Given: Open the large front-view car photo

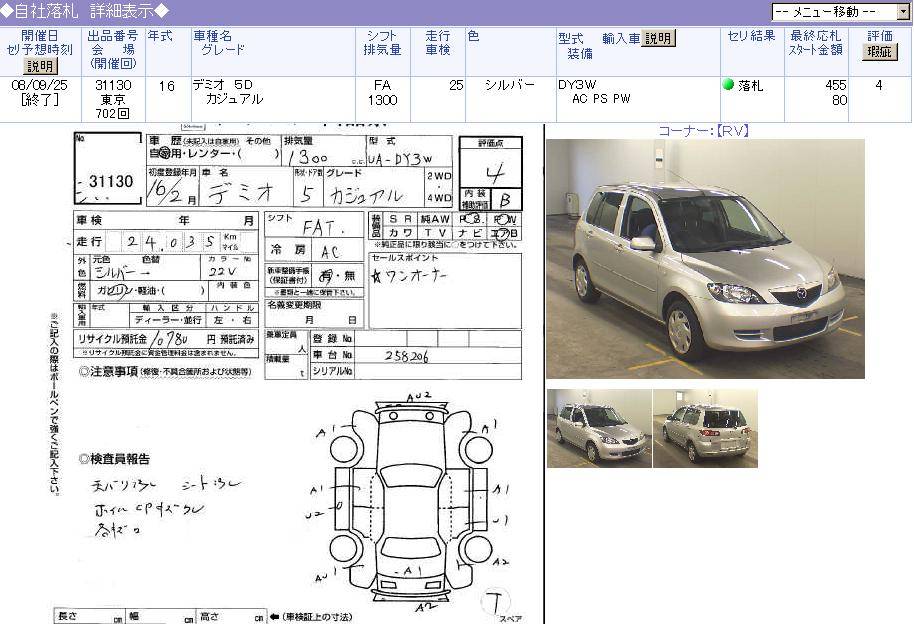Looking at the screenshot, I should [x=705, y=259].
